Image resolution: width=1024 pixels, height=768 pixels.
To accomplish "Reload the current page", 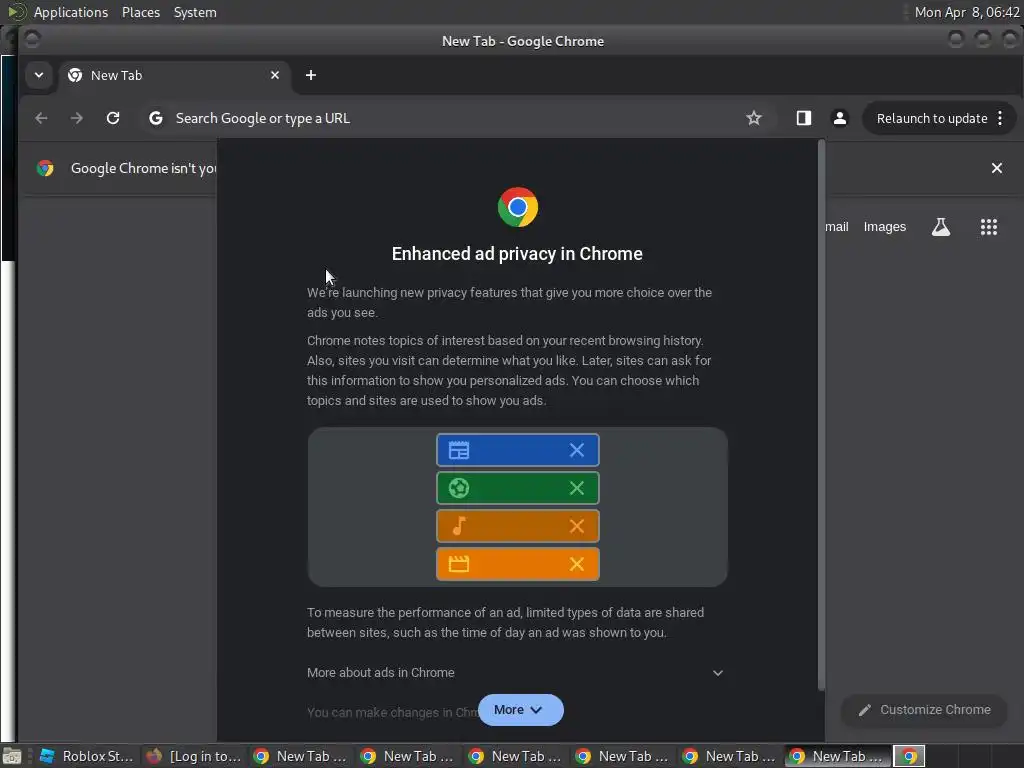I will point(113,118).
